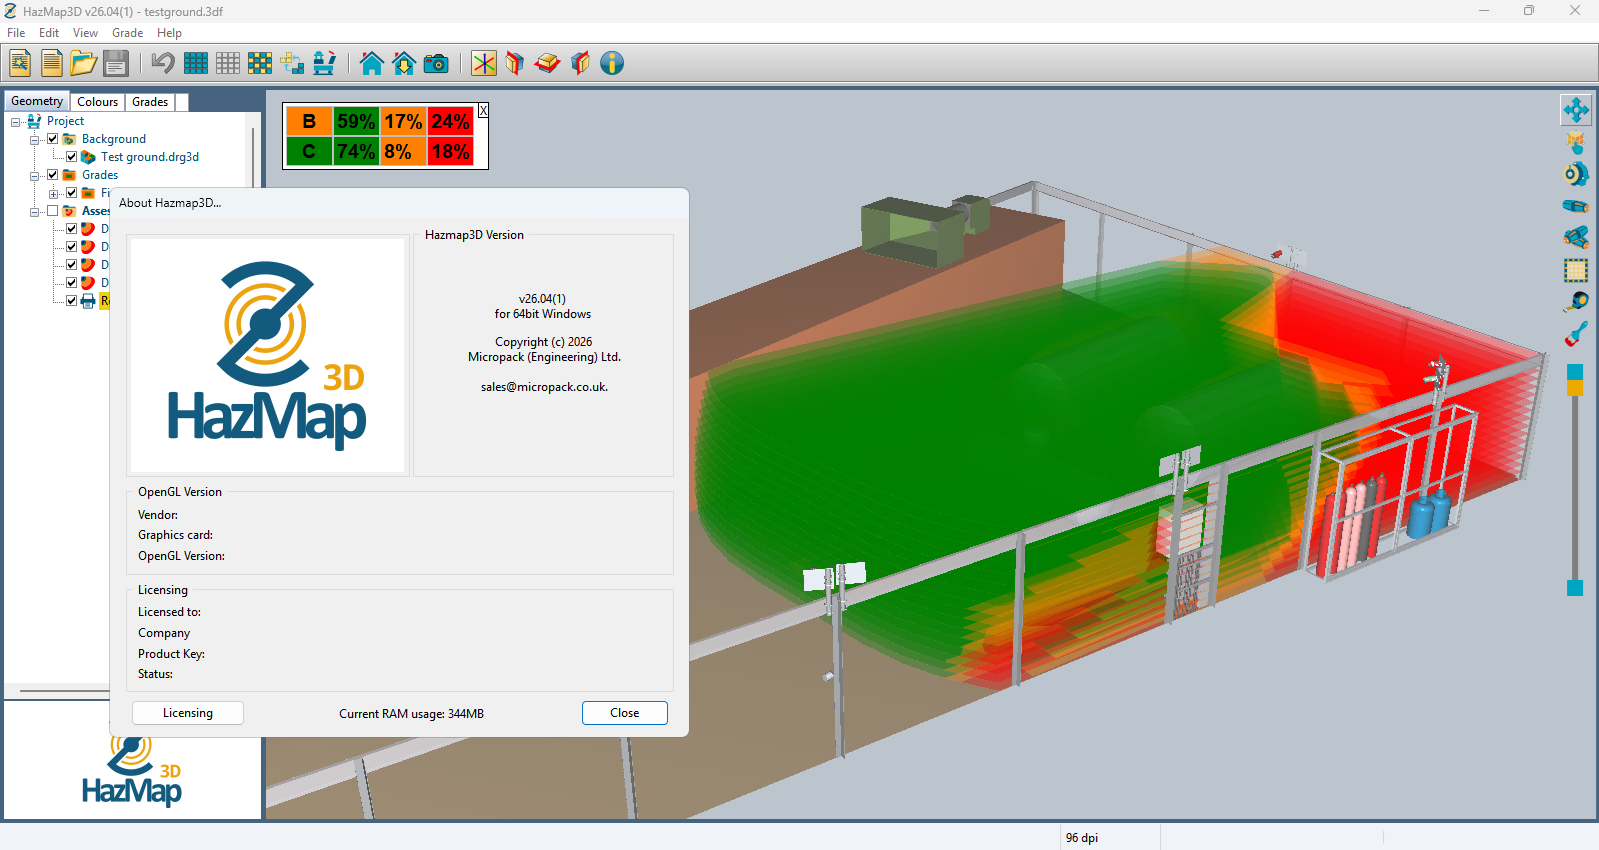This screenshot has height=850, width=1599.
Task: Click the new blank document icon
Action: 52,63
